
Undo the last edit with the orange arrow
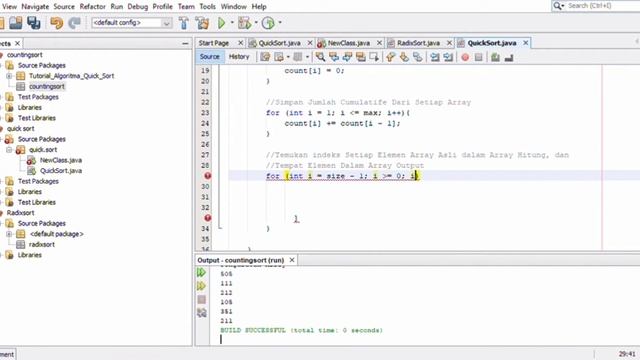(57, 23)
